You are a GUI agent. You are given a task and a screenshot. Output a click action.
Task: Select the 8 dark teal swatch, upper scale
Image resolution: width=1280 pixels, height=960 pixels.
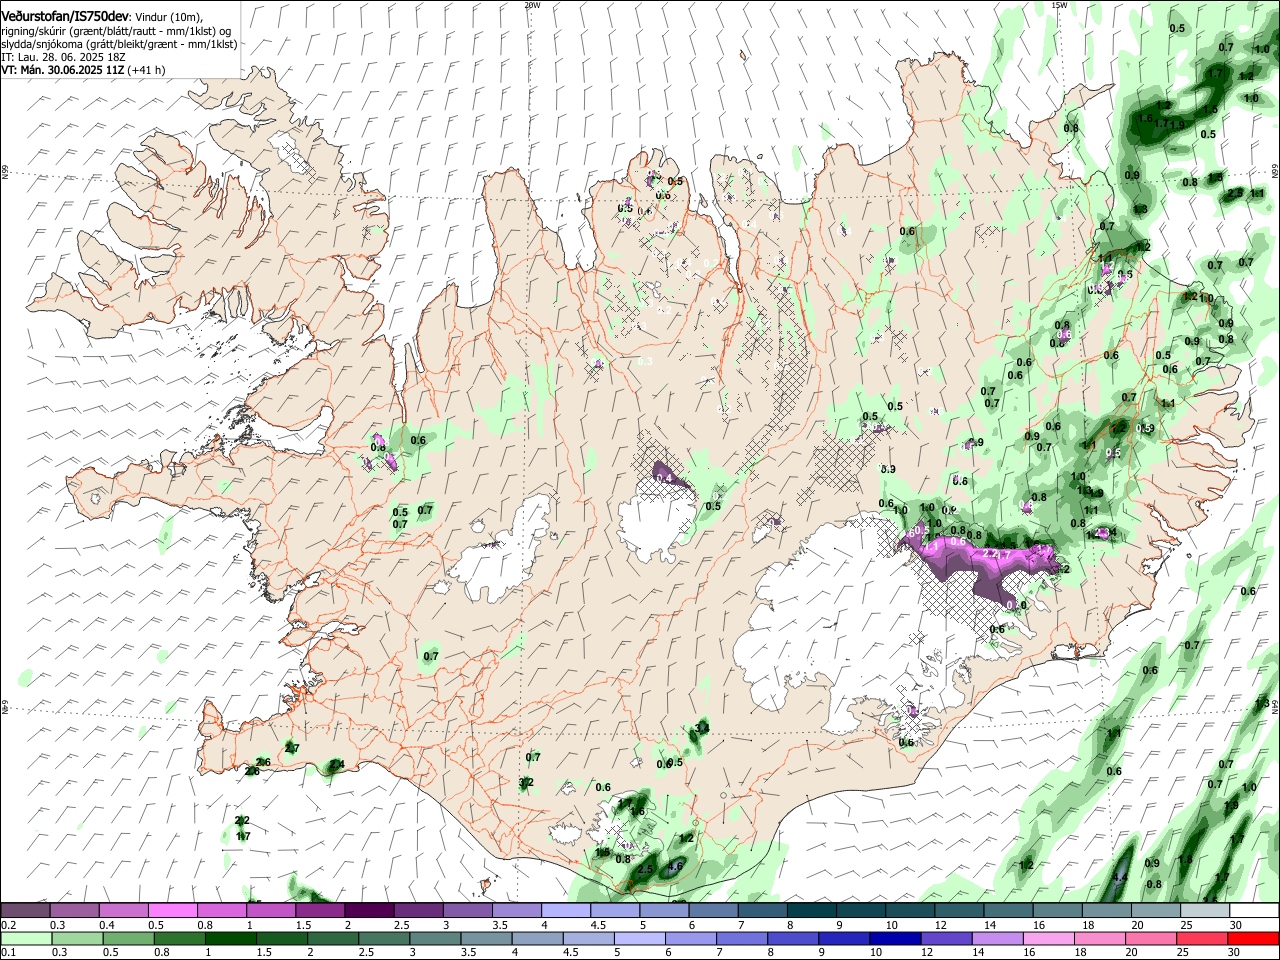pyautogui.click(x=810, y=910)
